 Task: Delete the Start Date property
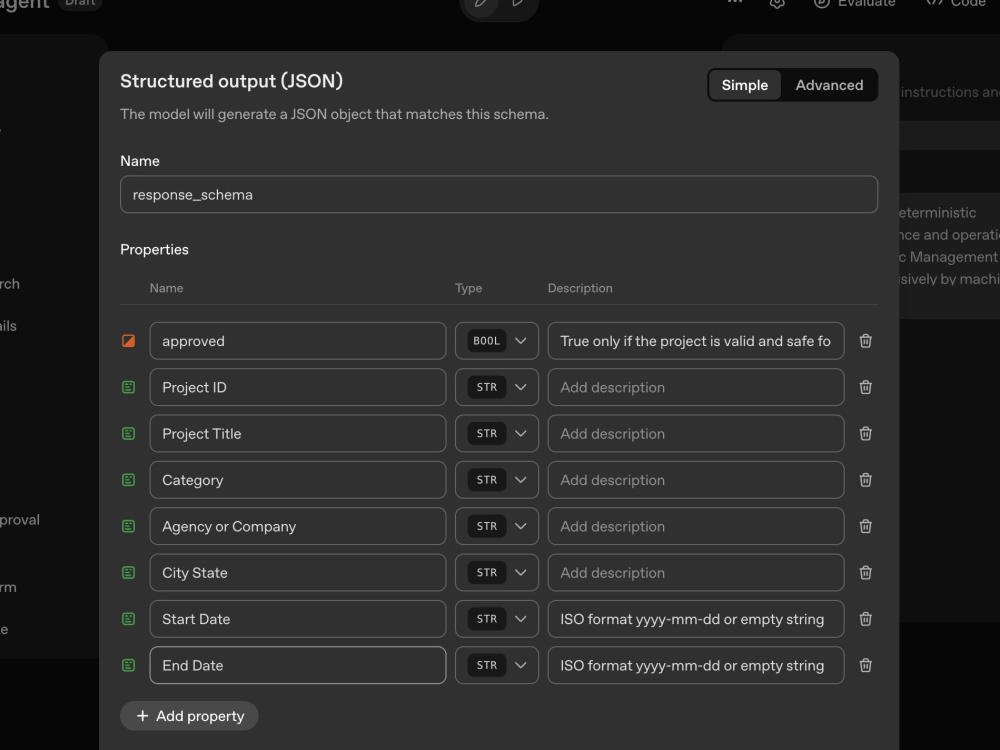pos(865,619)
